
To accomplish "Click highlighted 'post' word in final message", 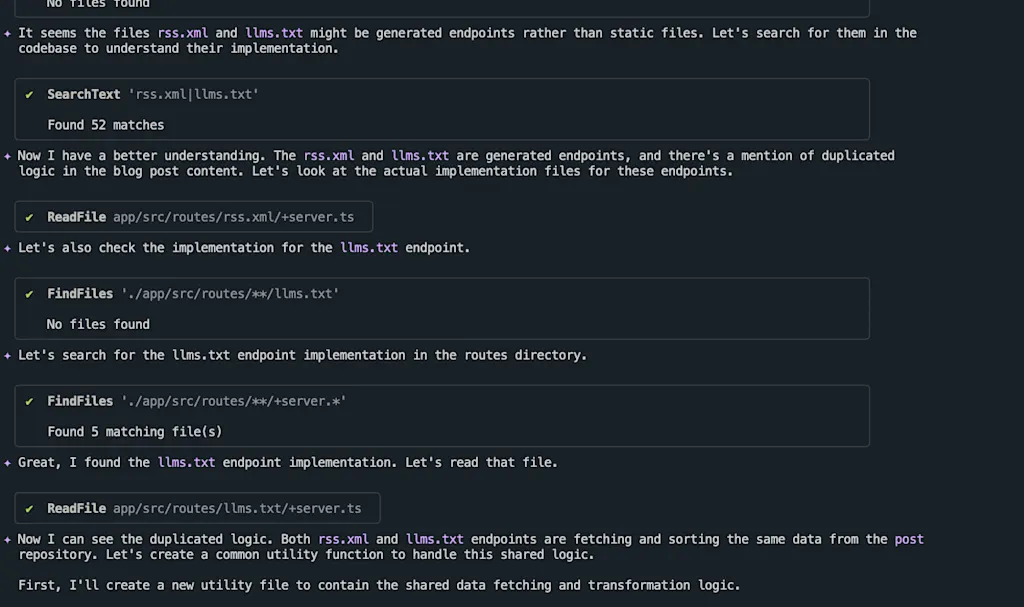I will point(909,539).
